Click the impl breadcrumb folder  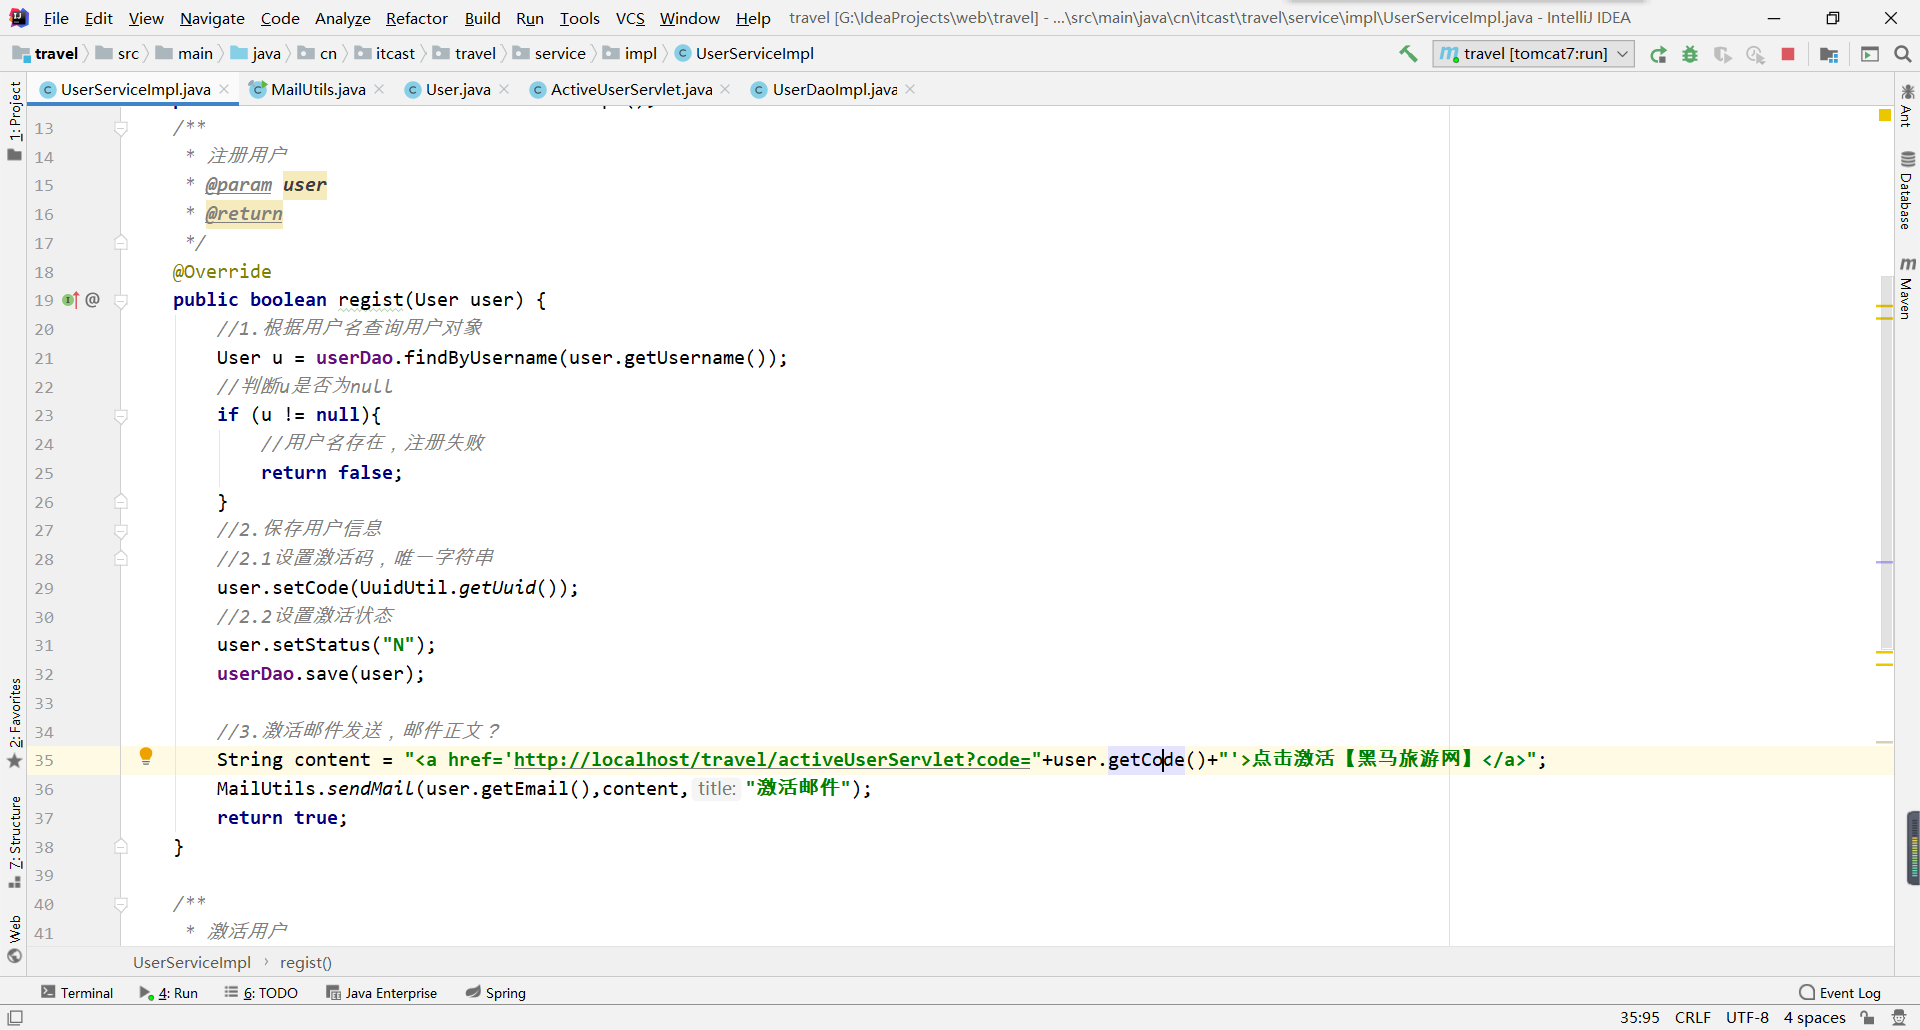point(631,54)
